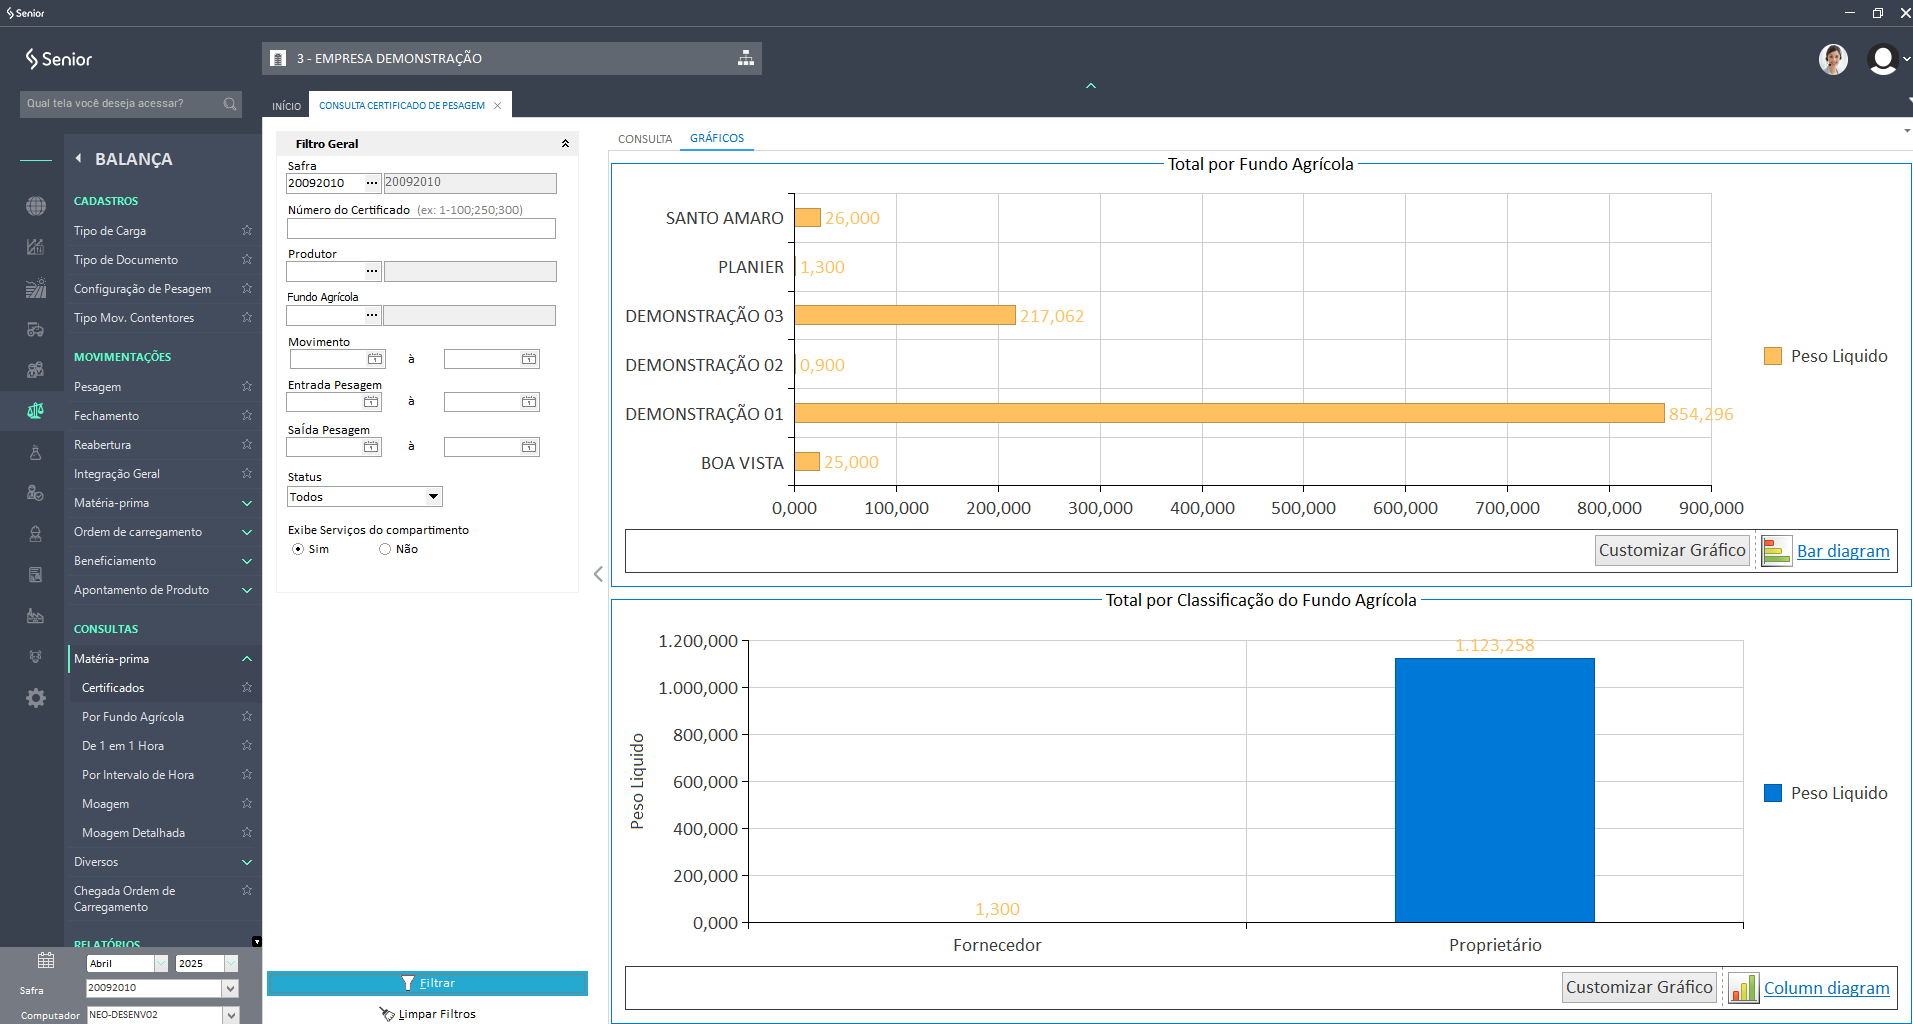The width and height of the screenshot is (1913, 1024).
Task: Click the search magnifier icon in sidebar
Action: click(x=230, y=104)
